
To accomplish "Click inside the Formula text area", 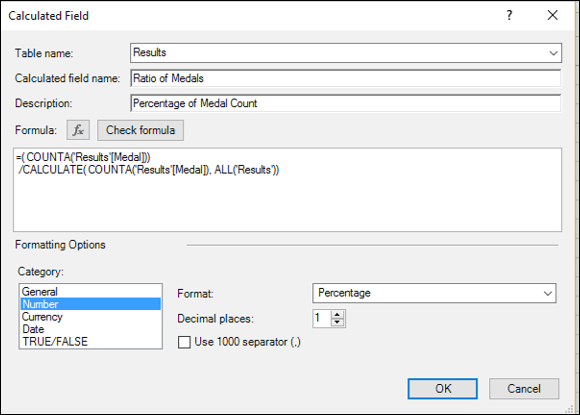I will [287, 190].
